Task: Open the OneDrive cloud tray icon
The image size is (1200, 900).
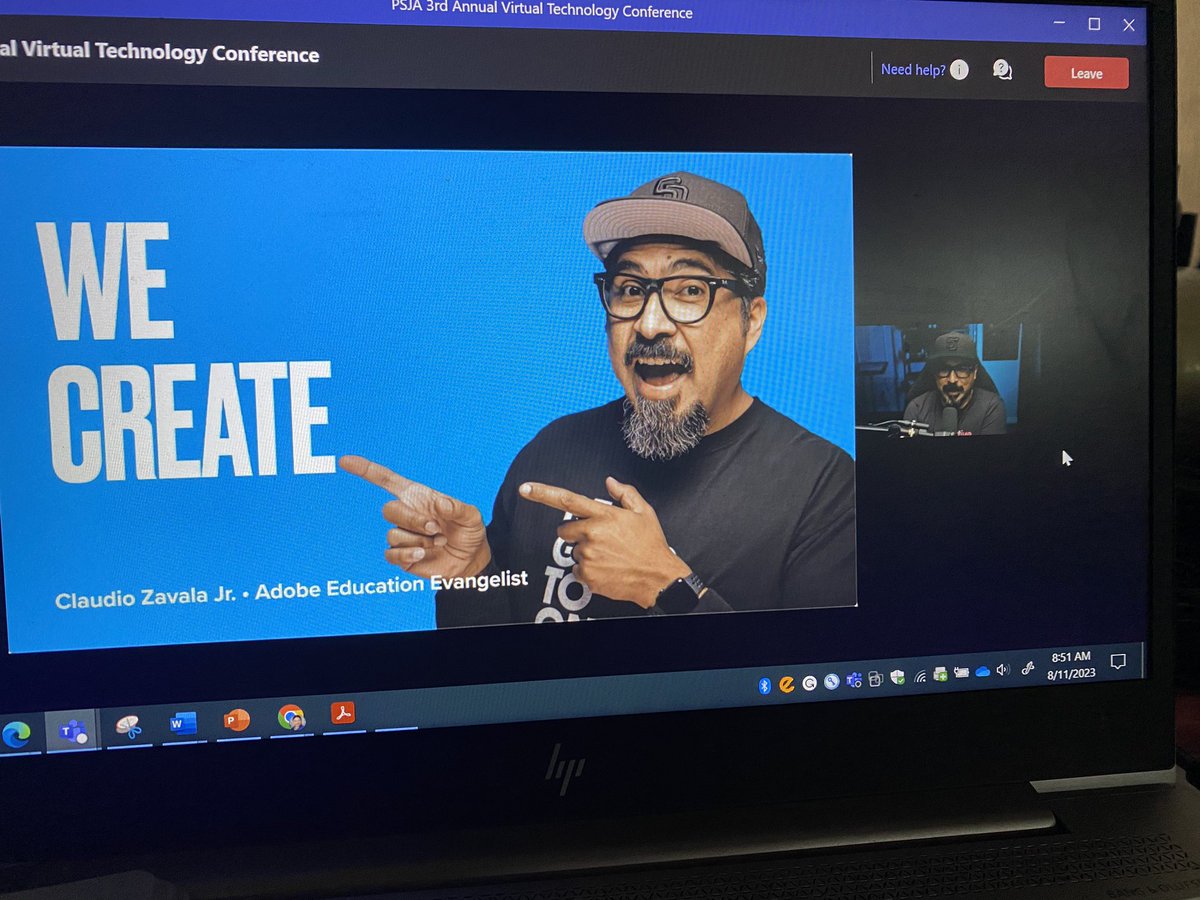Action: point(982,671)
